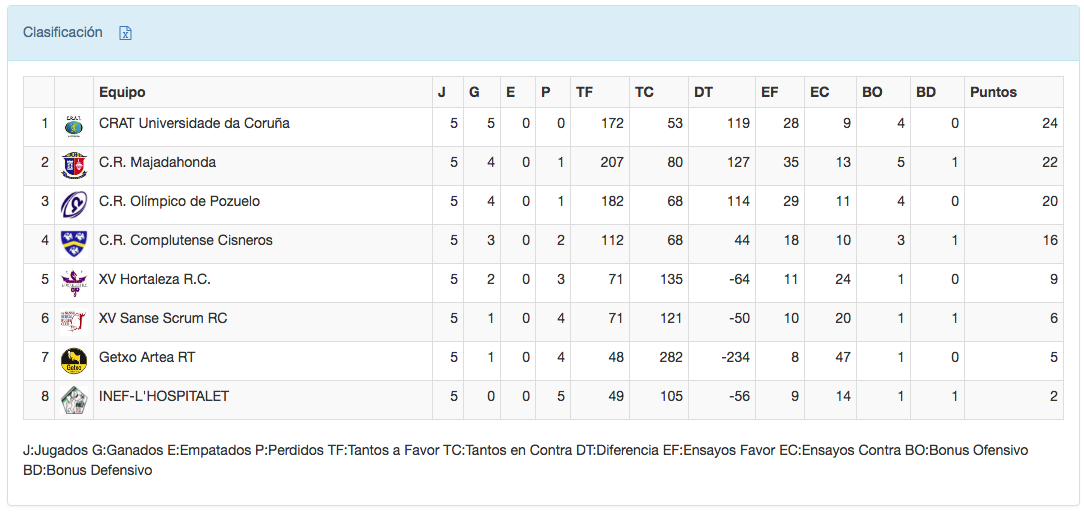Screen dimensions: 1084x513
Task: Click the Clasificación panel title
Action: (x=63, y=32)
